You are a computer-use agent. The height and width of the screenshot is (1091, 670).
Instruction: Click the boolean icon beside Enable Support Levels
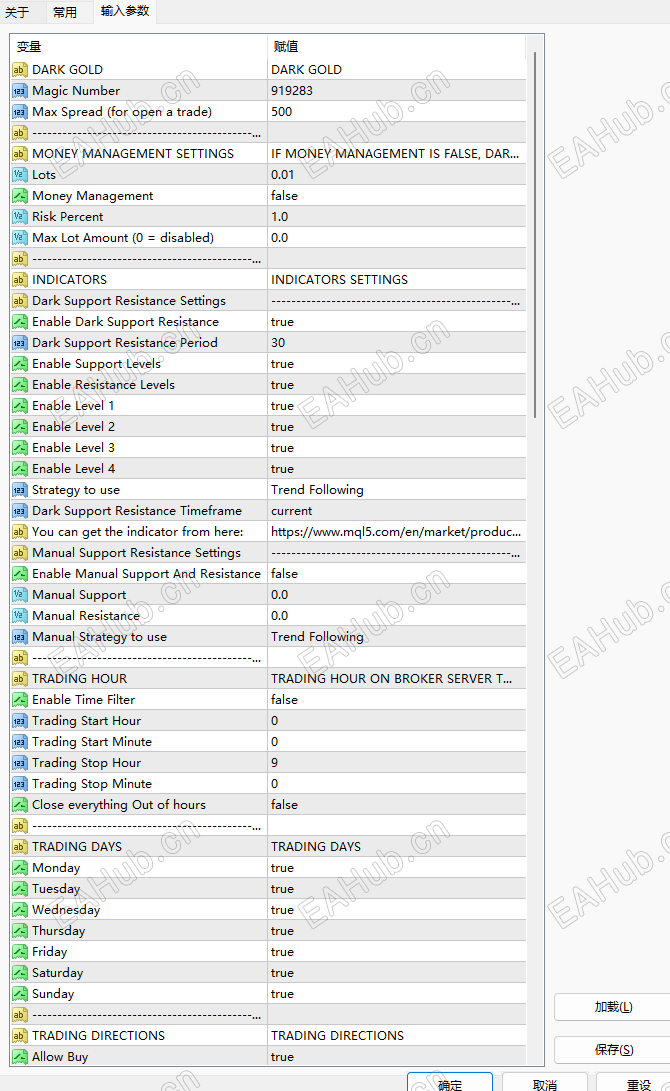pyautogui.click(x=19, y=363)
